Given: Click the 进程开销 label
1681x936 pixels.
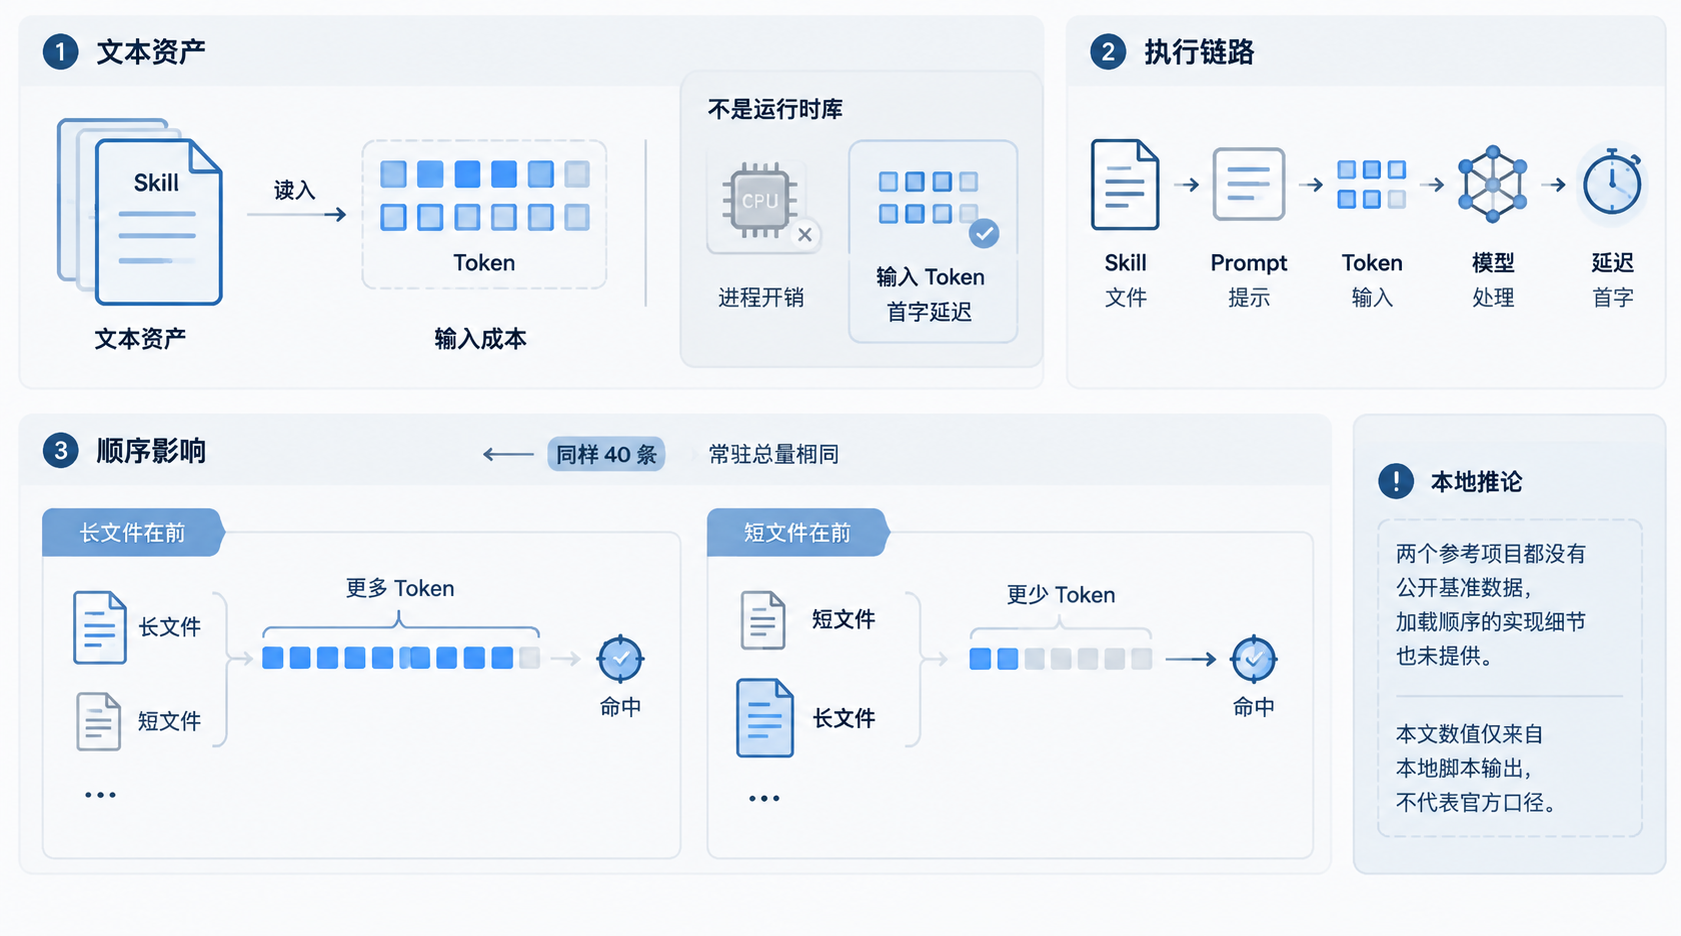Looking at the screenshot, I should (x=761, y=297).
